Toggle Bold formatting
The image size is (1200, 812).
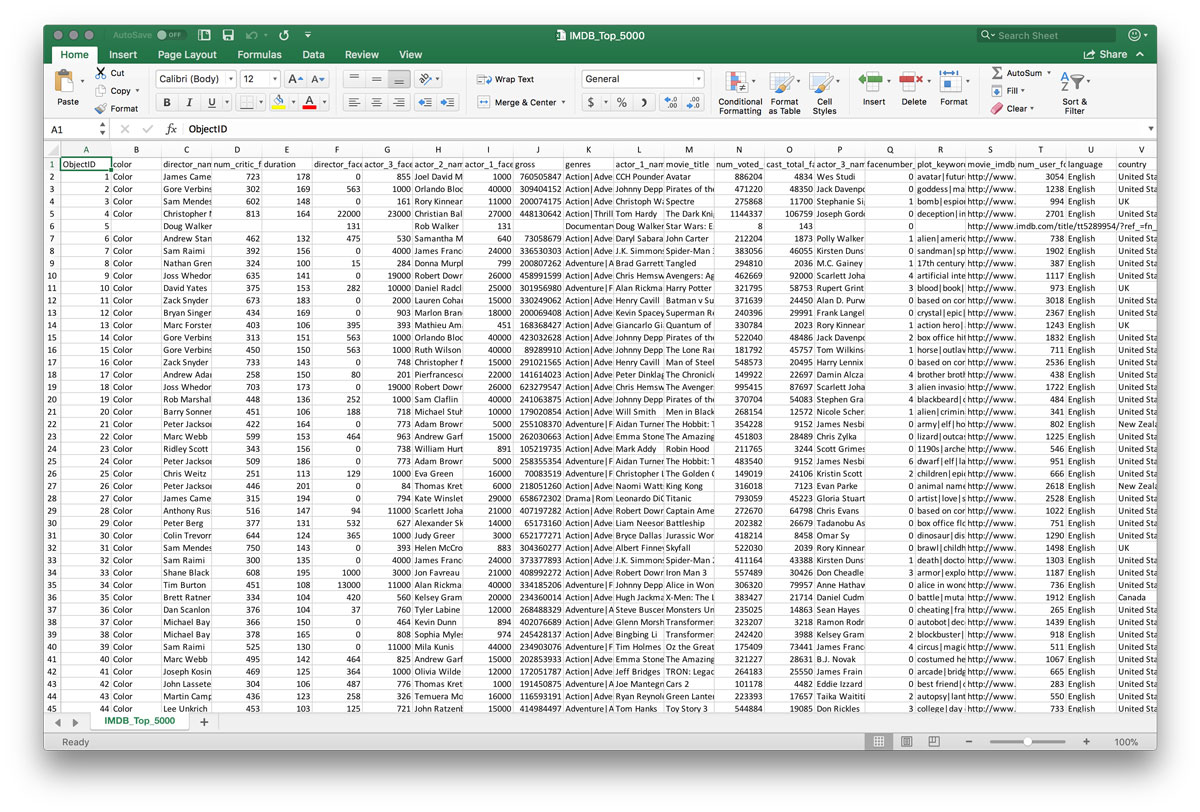point(166,102)
